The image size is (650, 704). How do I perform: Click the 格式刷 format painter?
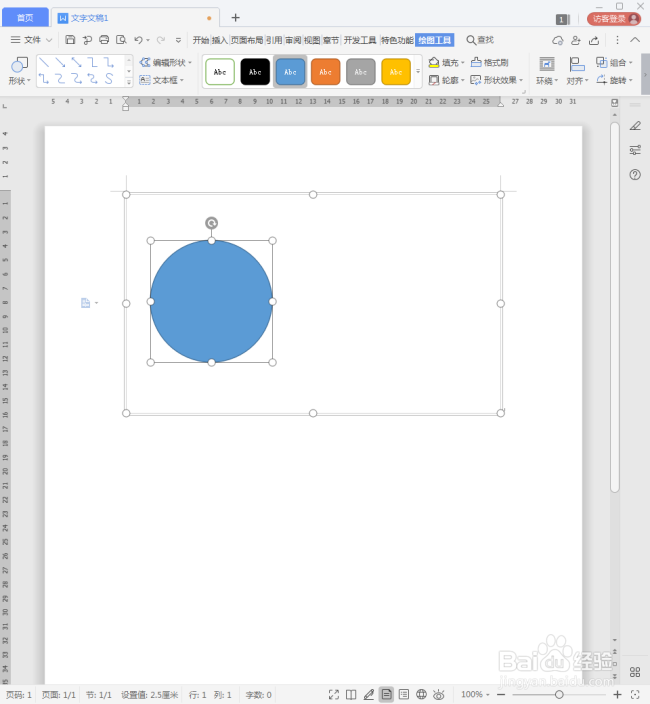point(490,62)
